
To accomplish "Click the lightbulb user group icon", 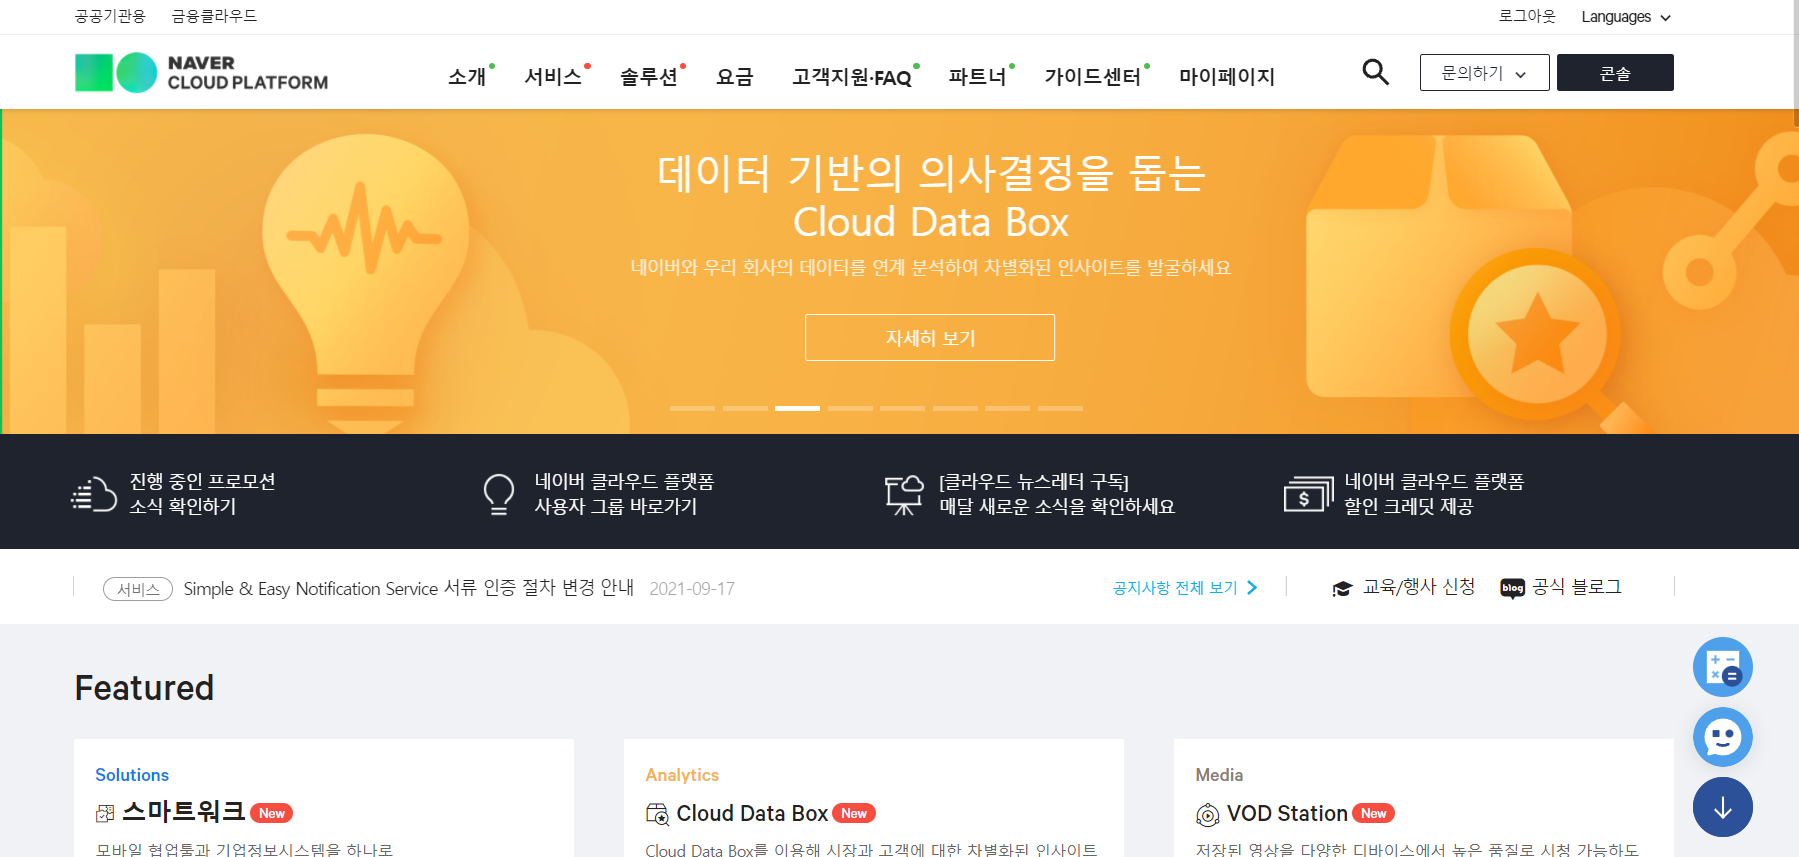I will pos(498,494).
